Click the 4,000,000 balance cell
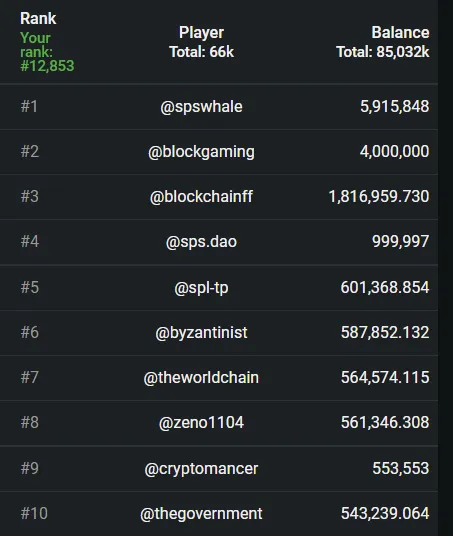Viewport: 453px width, 536px height. [x=394, y=151]
